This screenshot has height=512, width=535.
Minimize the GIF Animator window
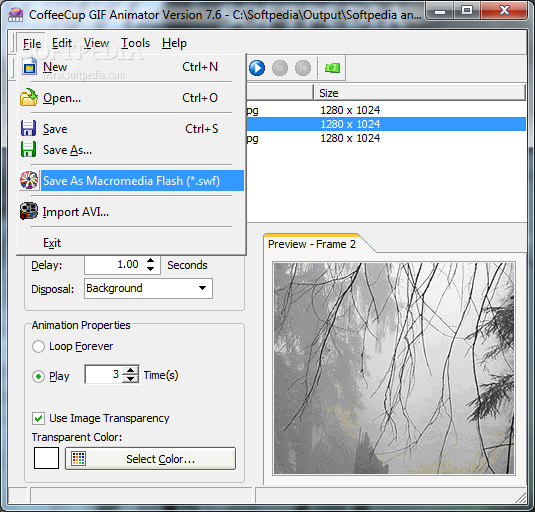point(440,12)
